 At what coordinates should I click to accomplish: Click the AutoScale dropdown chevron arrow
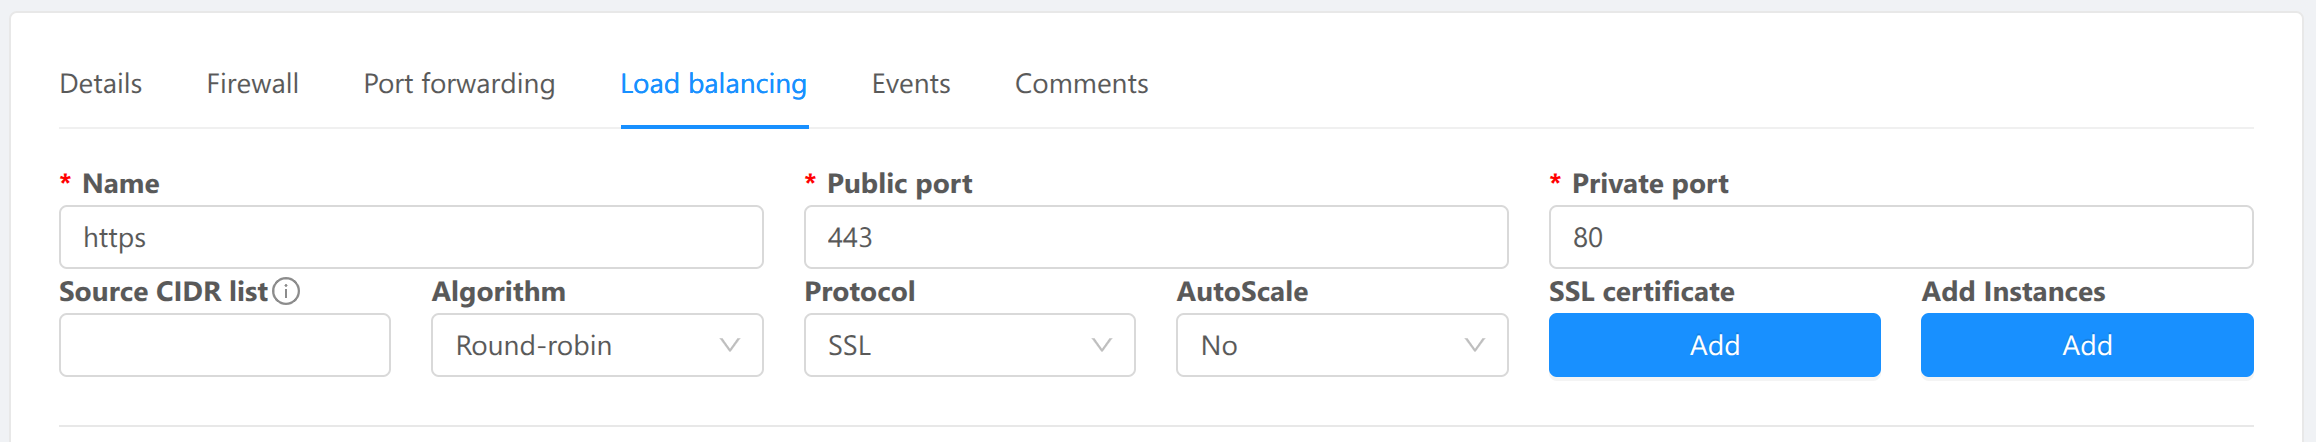tap(1474, 345)
